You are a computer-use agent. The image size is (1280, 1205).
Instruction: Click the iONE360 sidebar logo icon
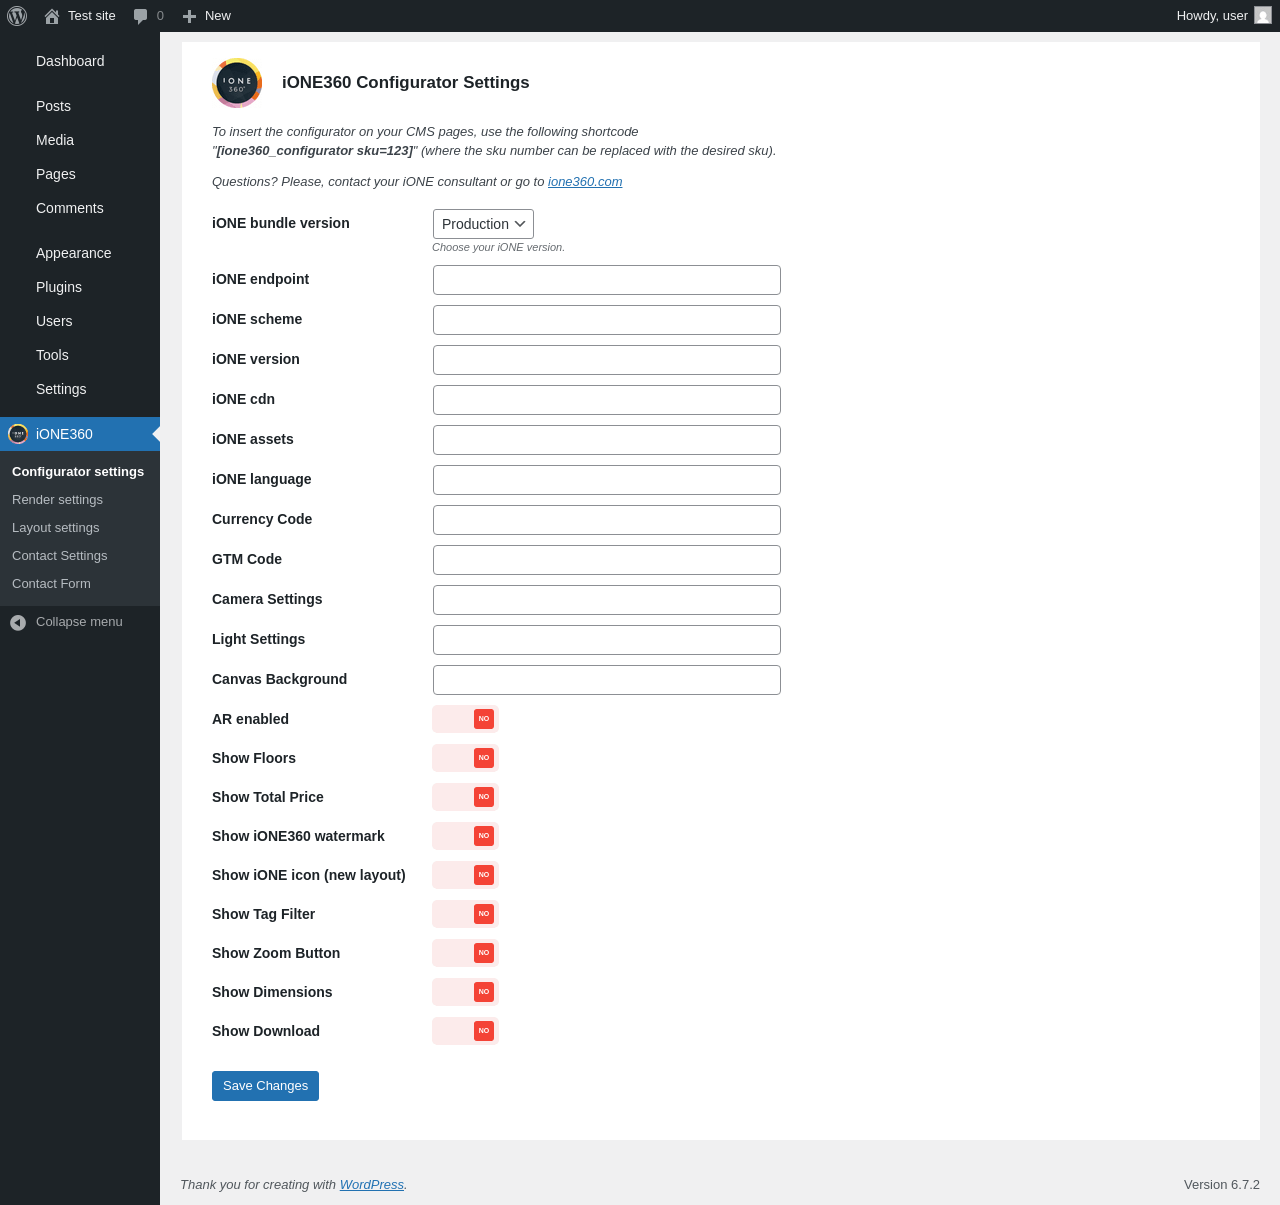18,434
